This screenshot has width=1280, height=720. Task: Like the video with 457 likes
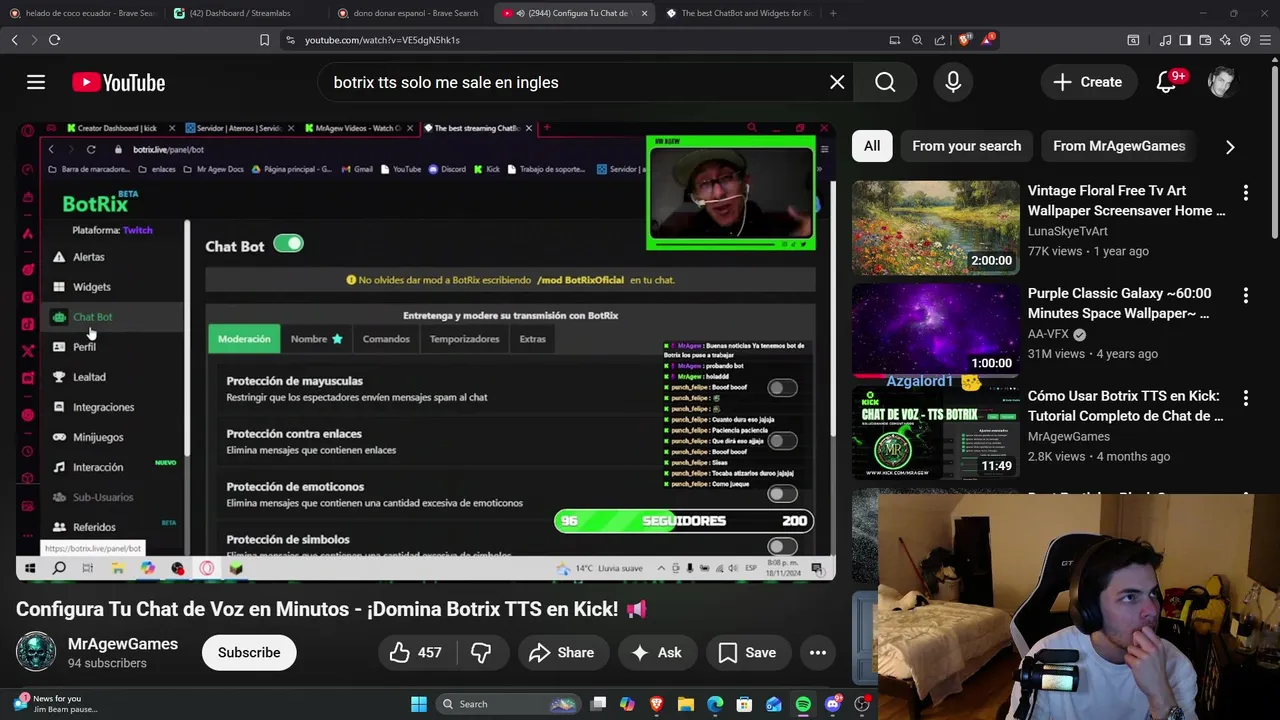tap(416, 652)
